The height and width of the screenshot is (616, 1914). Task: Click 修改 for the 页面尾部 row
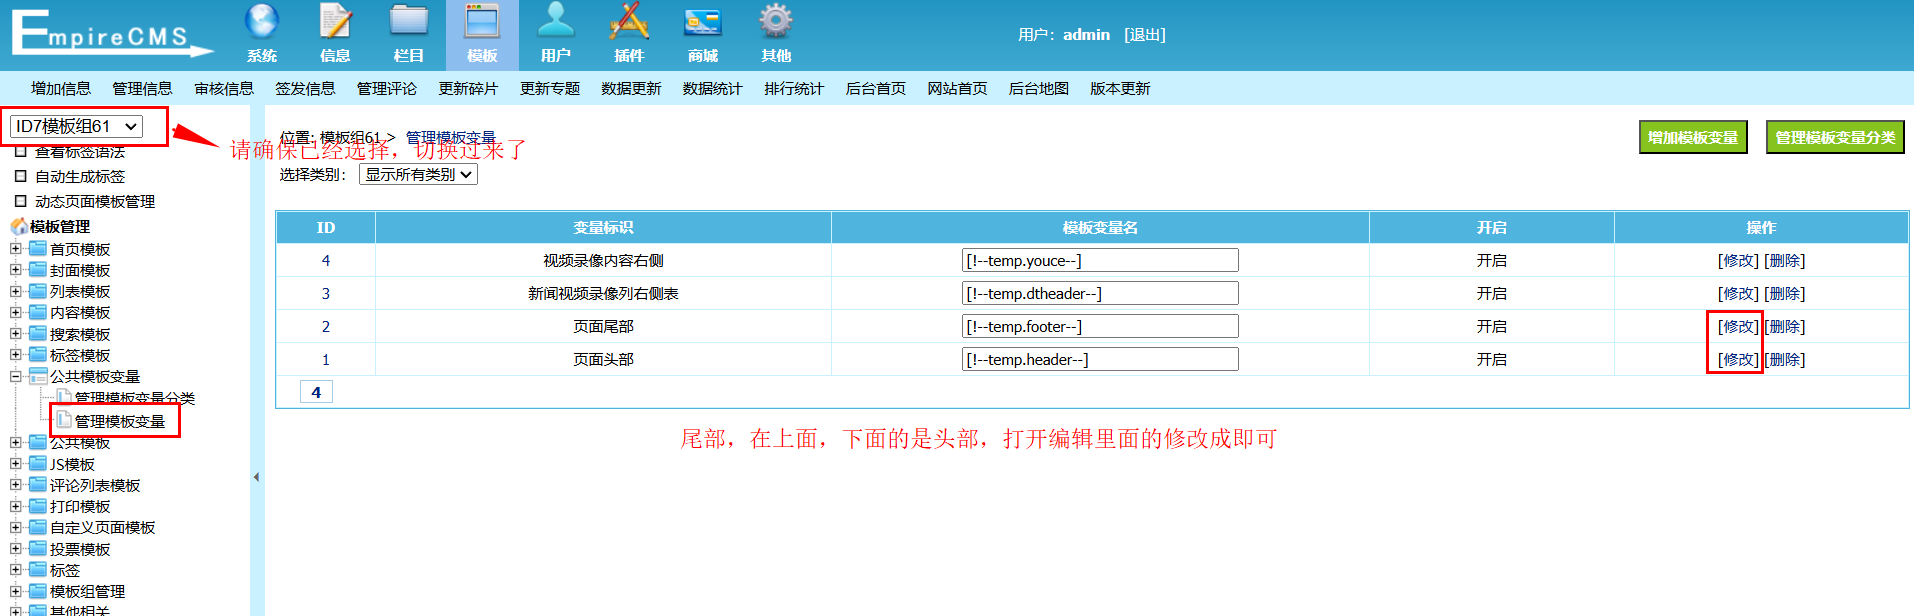click(x=1737, y=326)
